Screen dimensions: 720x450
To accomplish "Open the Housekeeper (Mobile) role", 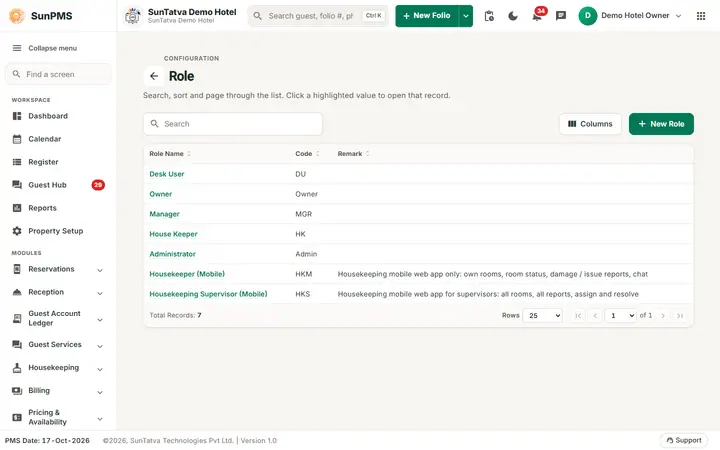I will pos(187,274).
